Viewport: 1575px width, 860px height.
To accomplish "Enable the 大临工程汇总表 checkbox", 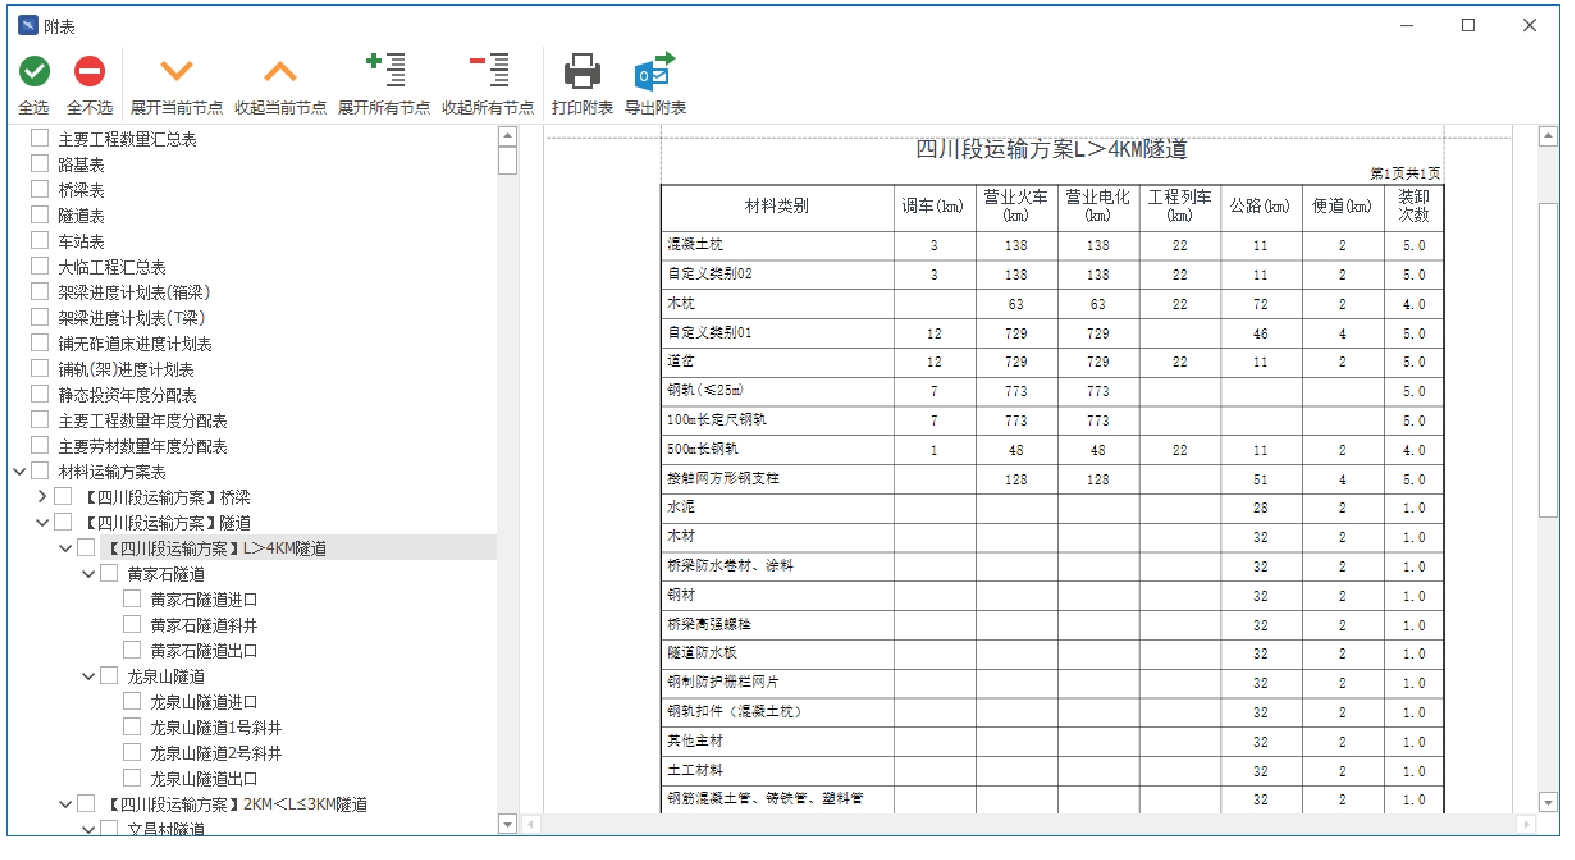I will [40, 266].
